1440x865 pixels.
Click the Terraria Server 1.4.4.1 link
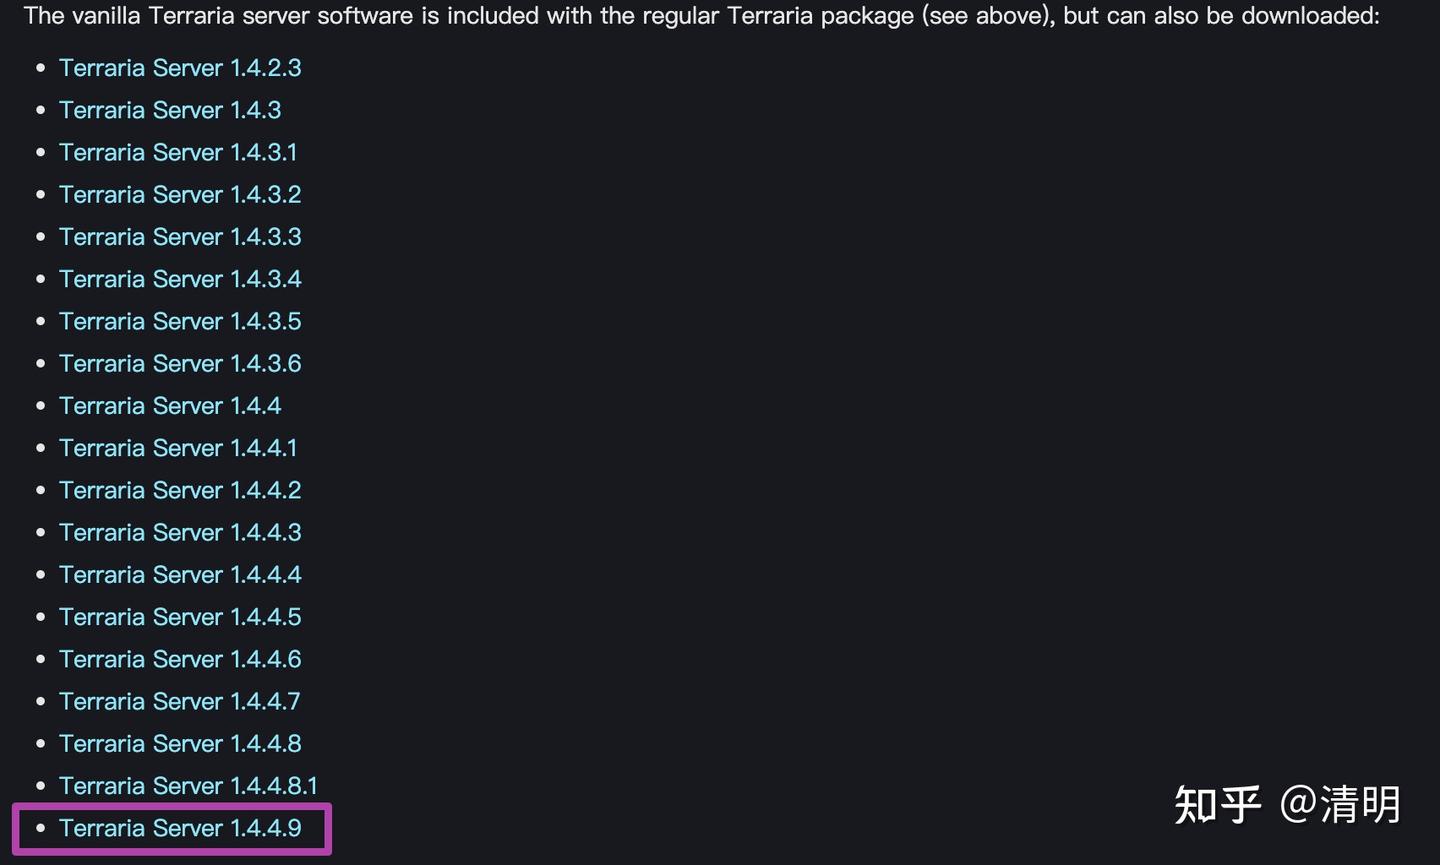pyautogui.click(x=178, y=448)
